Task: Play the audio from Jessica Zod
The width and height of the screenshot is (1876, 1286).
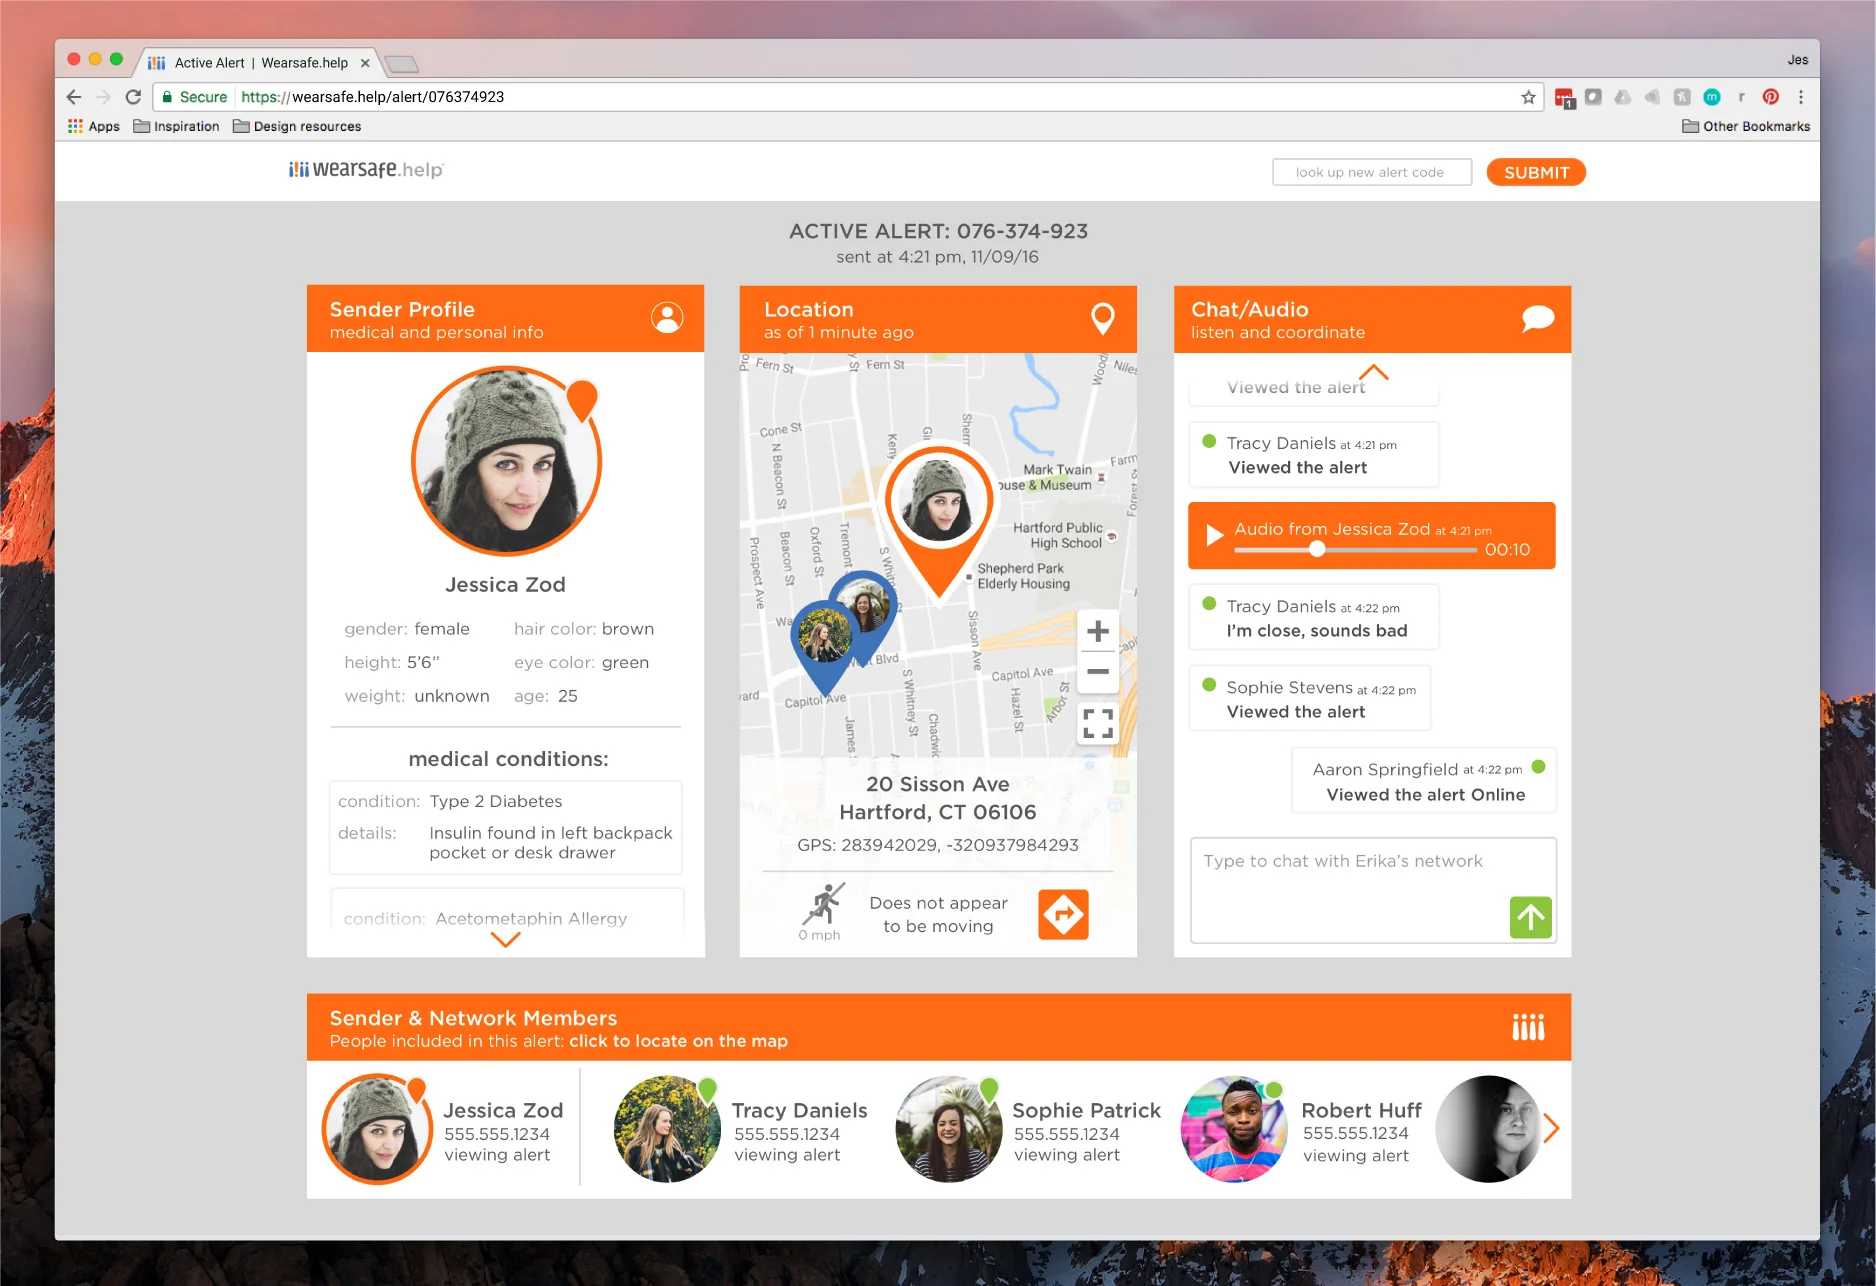Action: [x=1215, y=535]
